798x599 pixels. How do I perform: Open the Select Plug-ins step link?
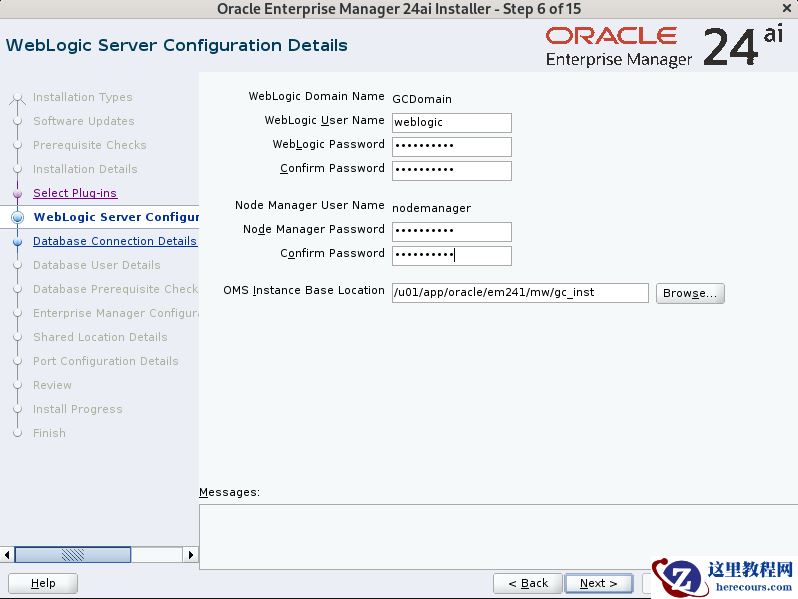[x=75, y=193]
